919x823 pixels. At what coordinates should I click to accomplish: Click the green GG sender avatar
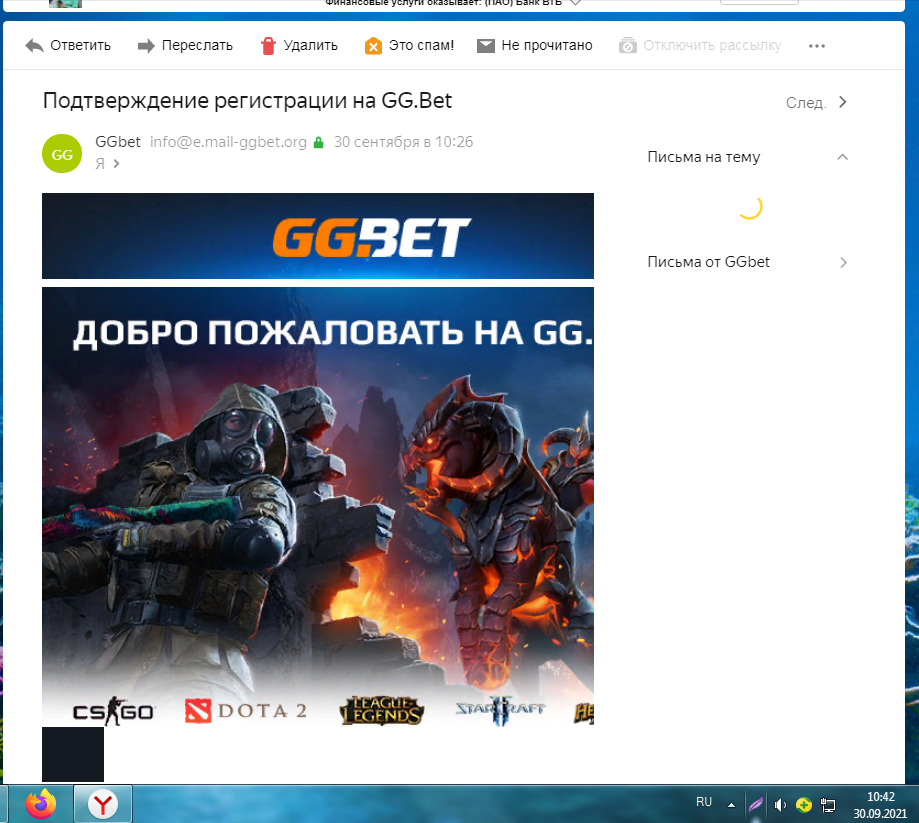coord(62,154)
